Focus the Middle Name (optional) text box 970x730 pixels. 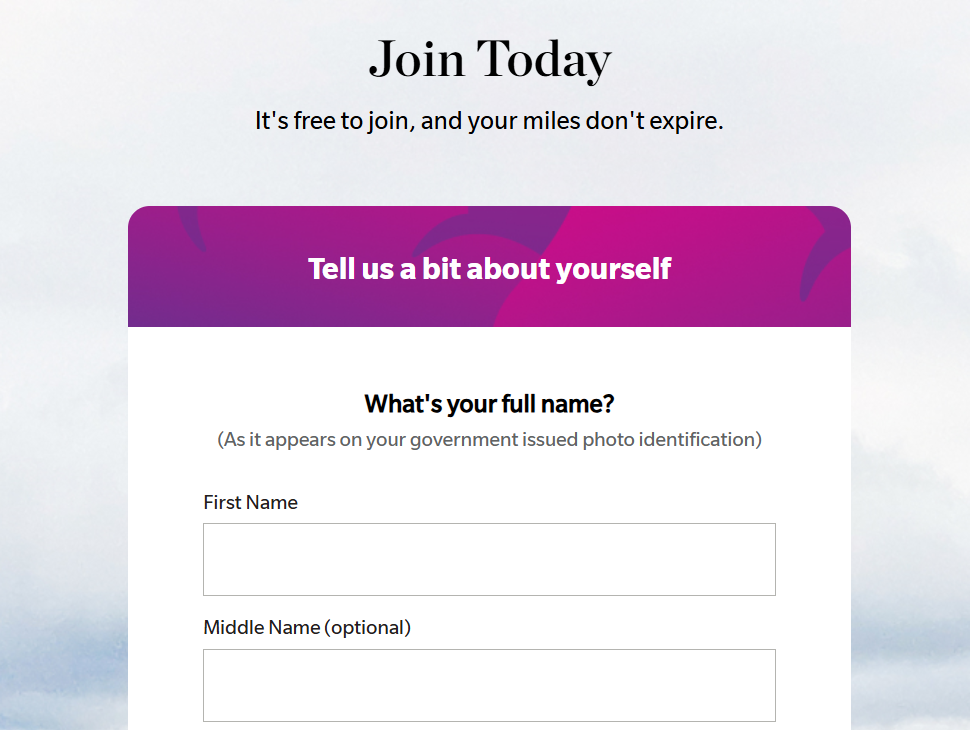coord(489,685)
